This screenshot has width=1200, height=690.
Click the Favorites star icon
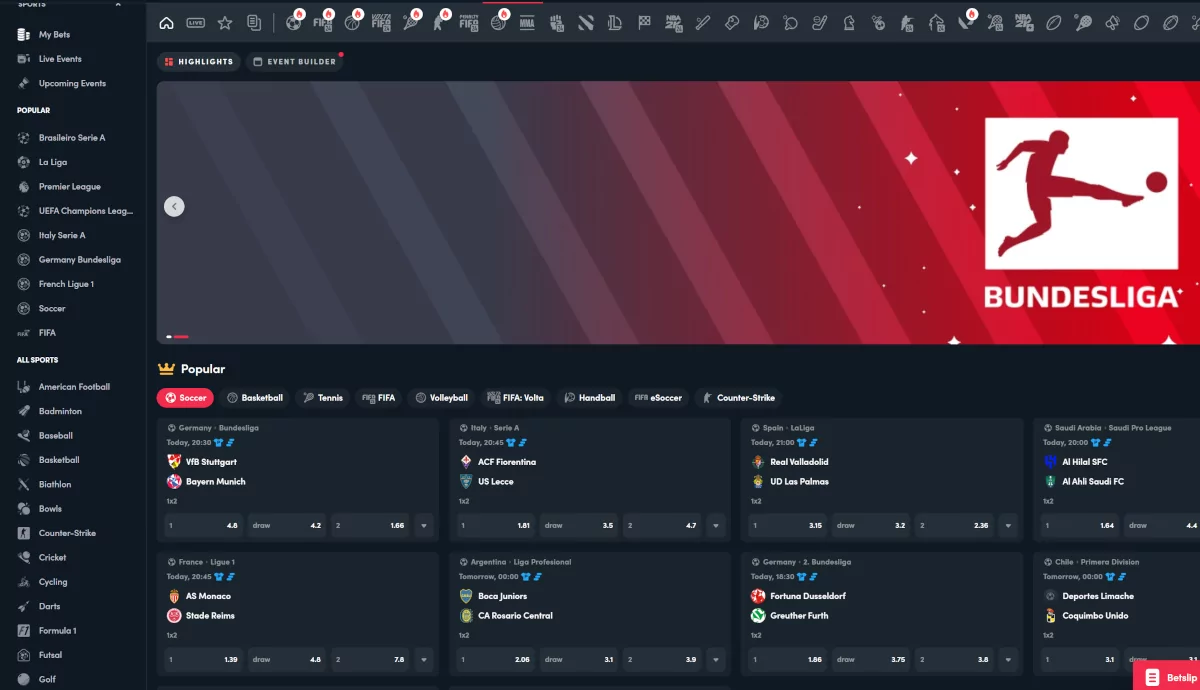(x=225, y=23)
